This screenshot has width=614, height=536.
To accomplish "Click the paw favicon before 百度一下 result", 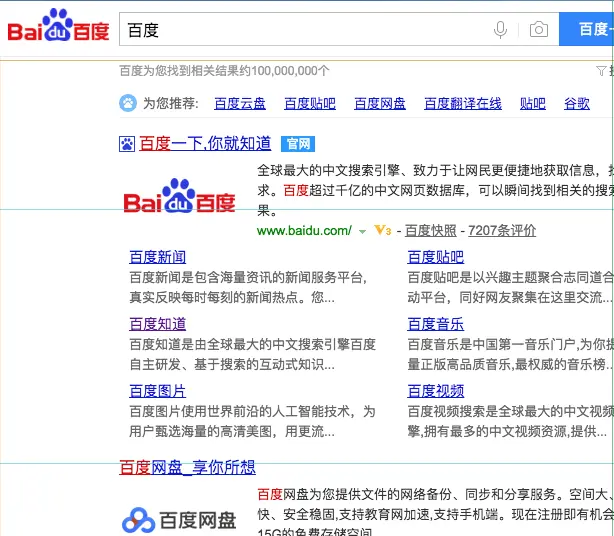I will (x=127, y=144).
